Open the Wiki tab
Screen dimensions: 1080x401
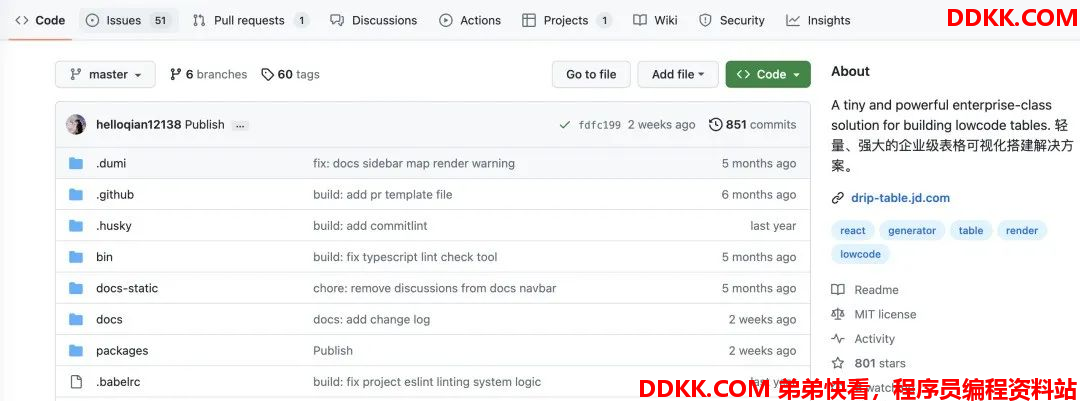click(x=655, y=21)
